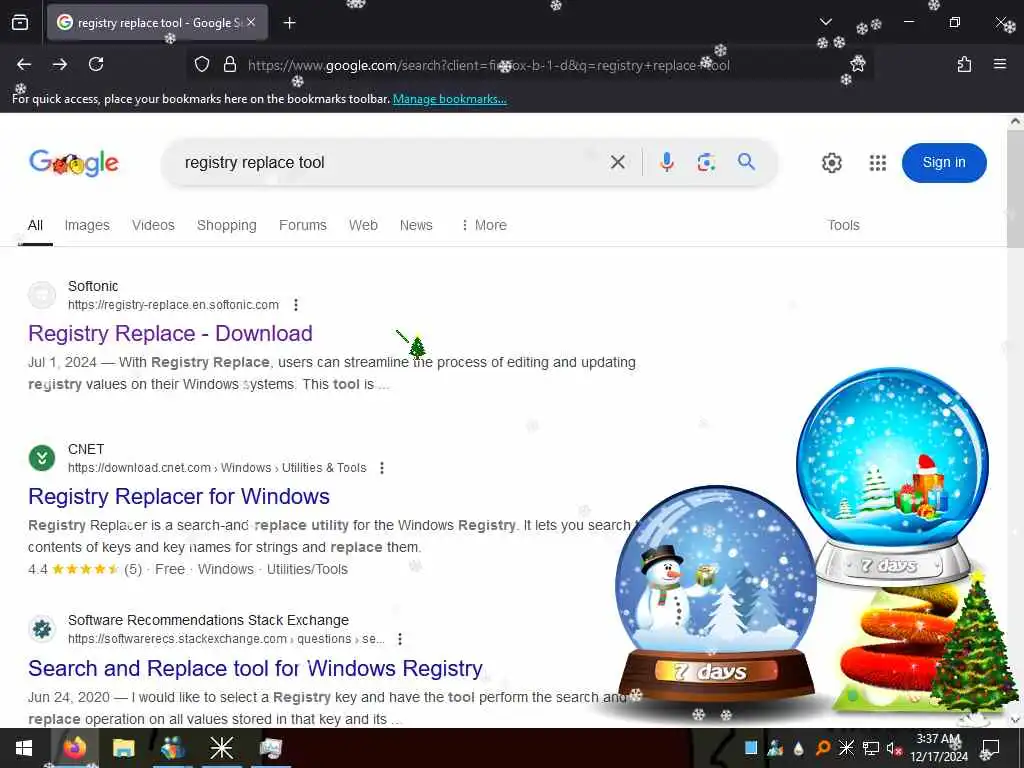1024x768 pixels.
Task: Click the page vertical scrollbar thumb
Action: click(x=1015, y=188)
